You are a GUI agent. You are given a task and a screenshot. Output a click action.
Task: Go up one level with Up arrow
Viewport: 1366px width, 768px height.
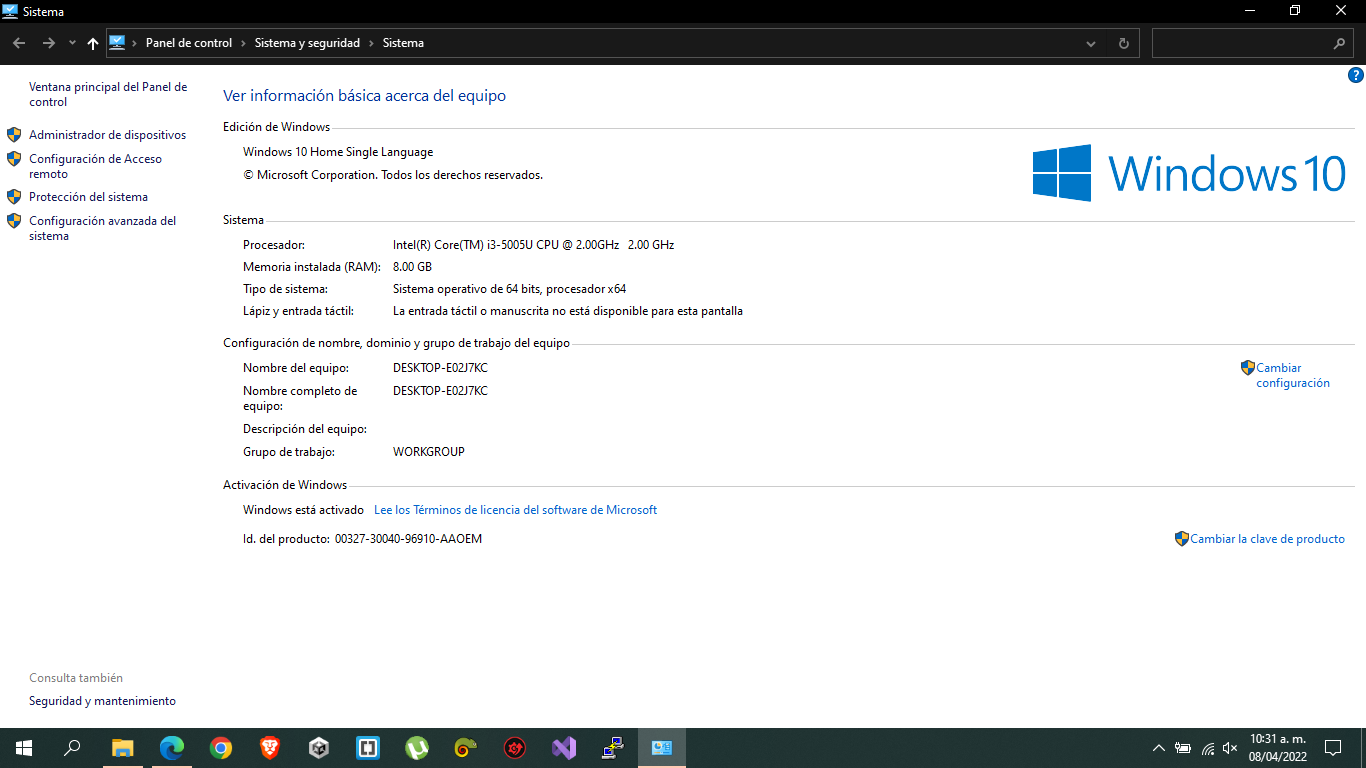tap(93, 43)
